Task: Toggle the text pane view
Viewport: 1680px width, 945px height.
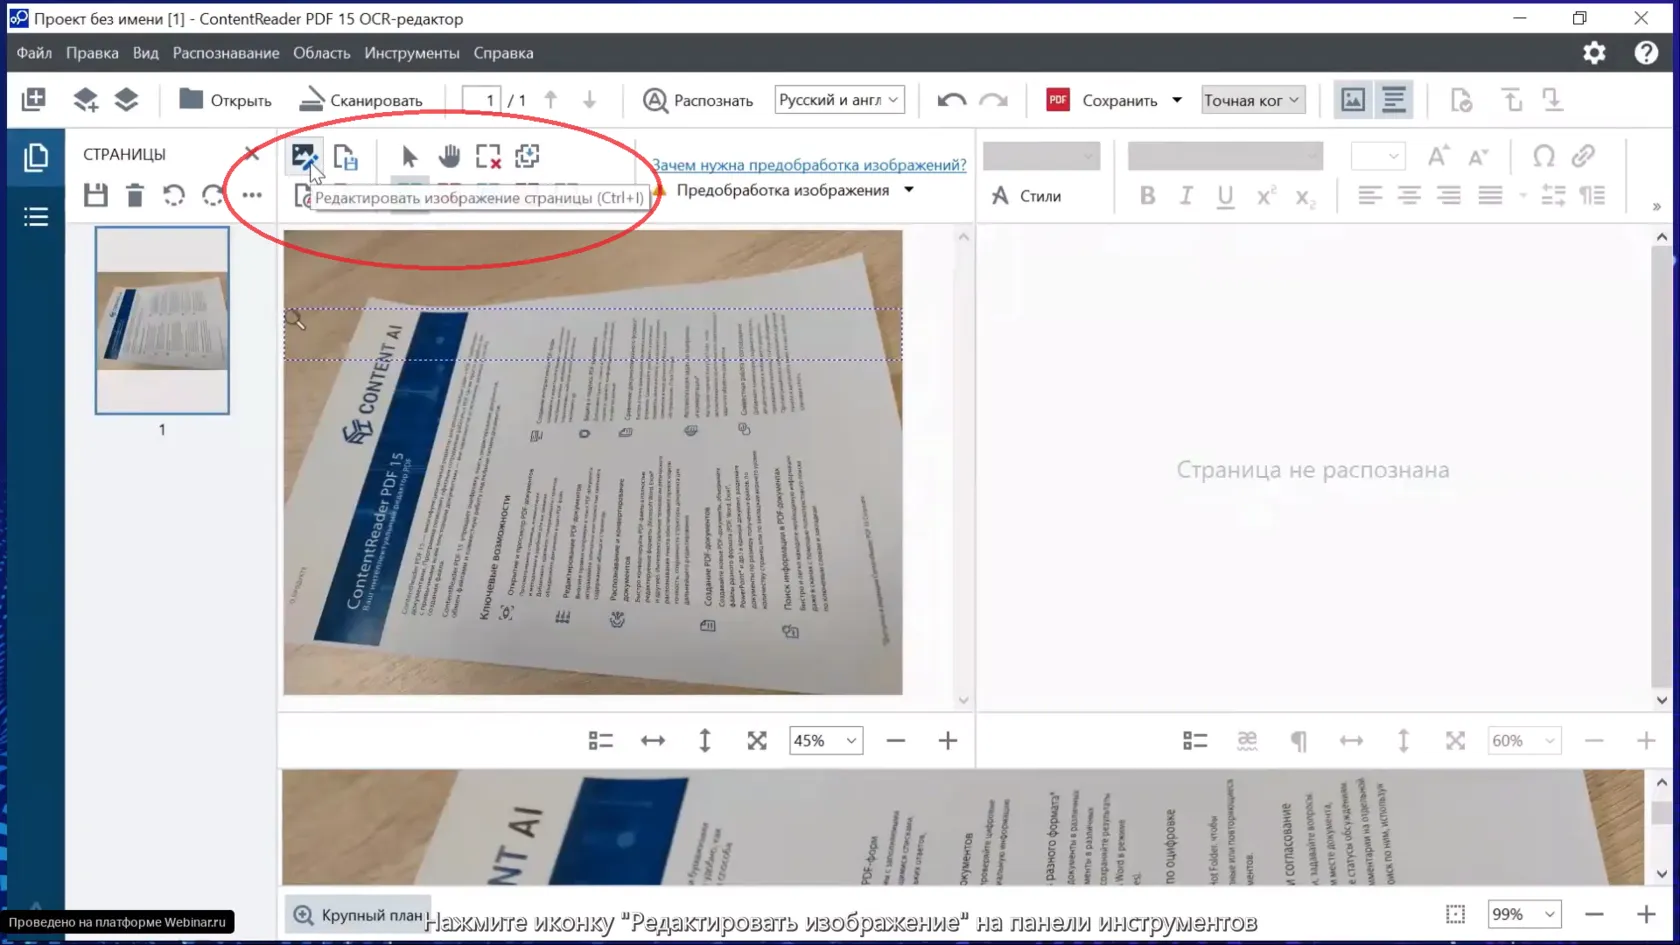Action: [1394, 99]
